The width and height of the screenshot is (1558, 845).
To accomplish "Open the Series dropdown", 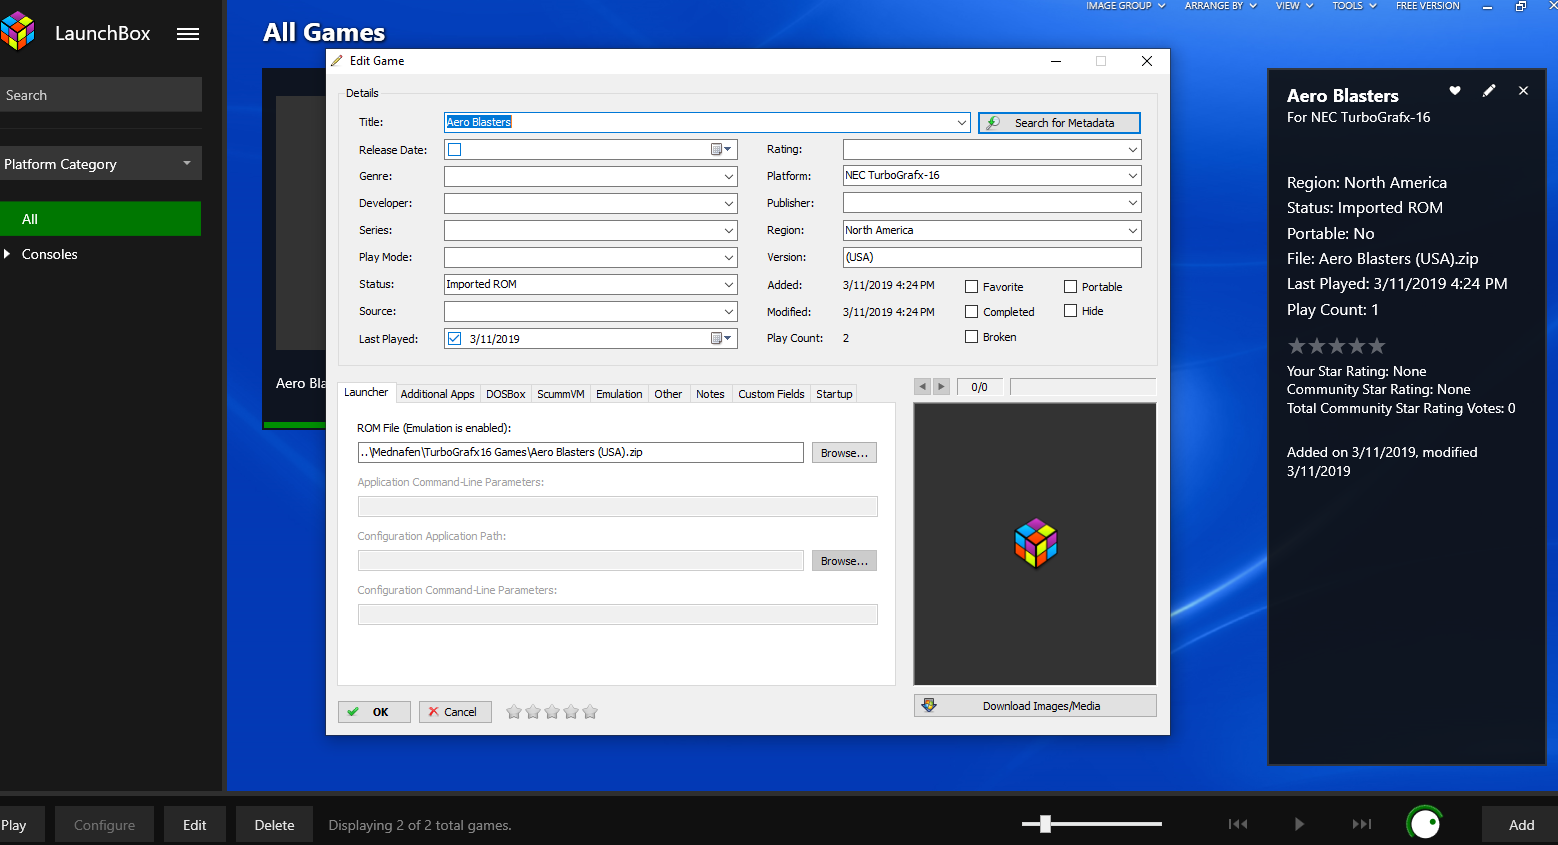I will (x=728, y=230).
